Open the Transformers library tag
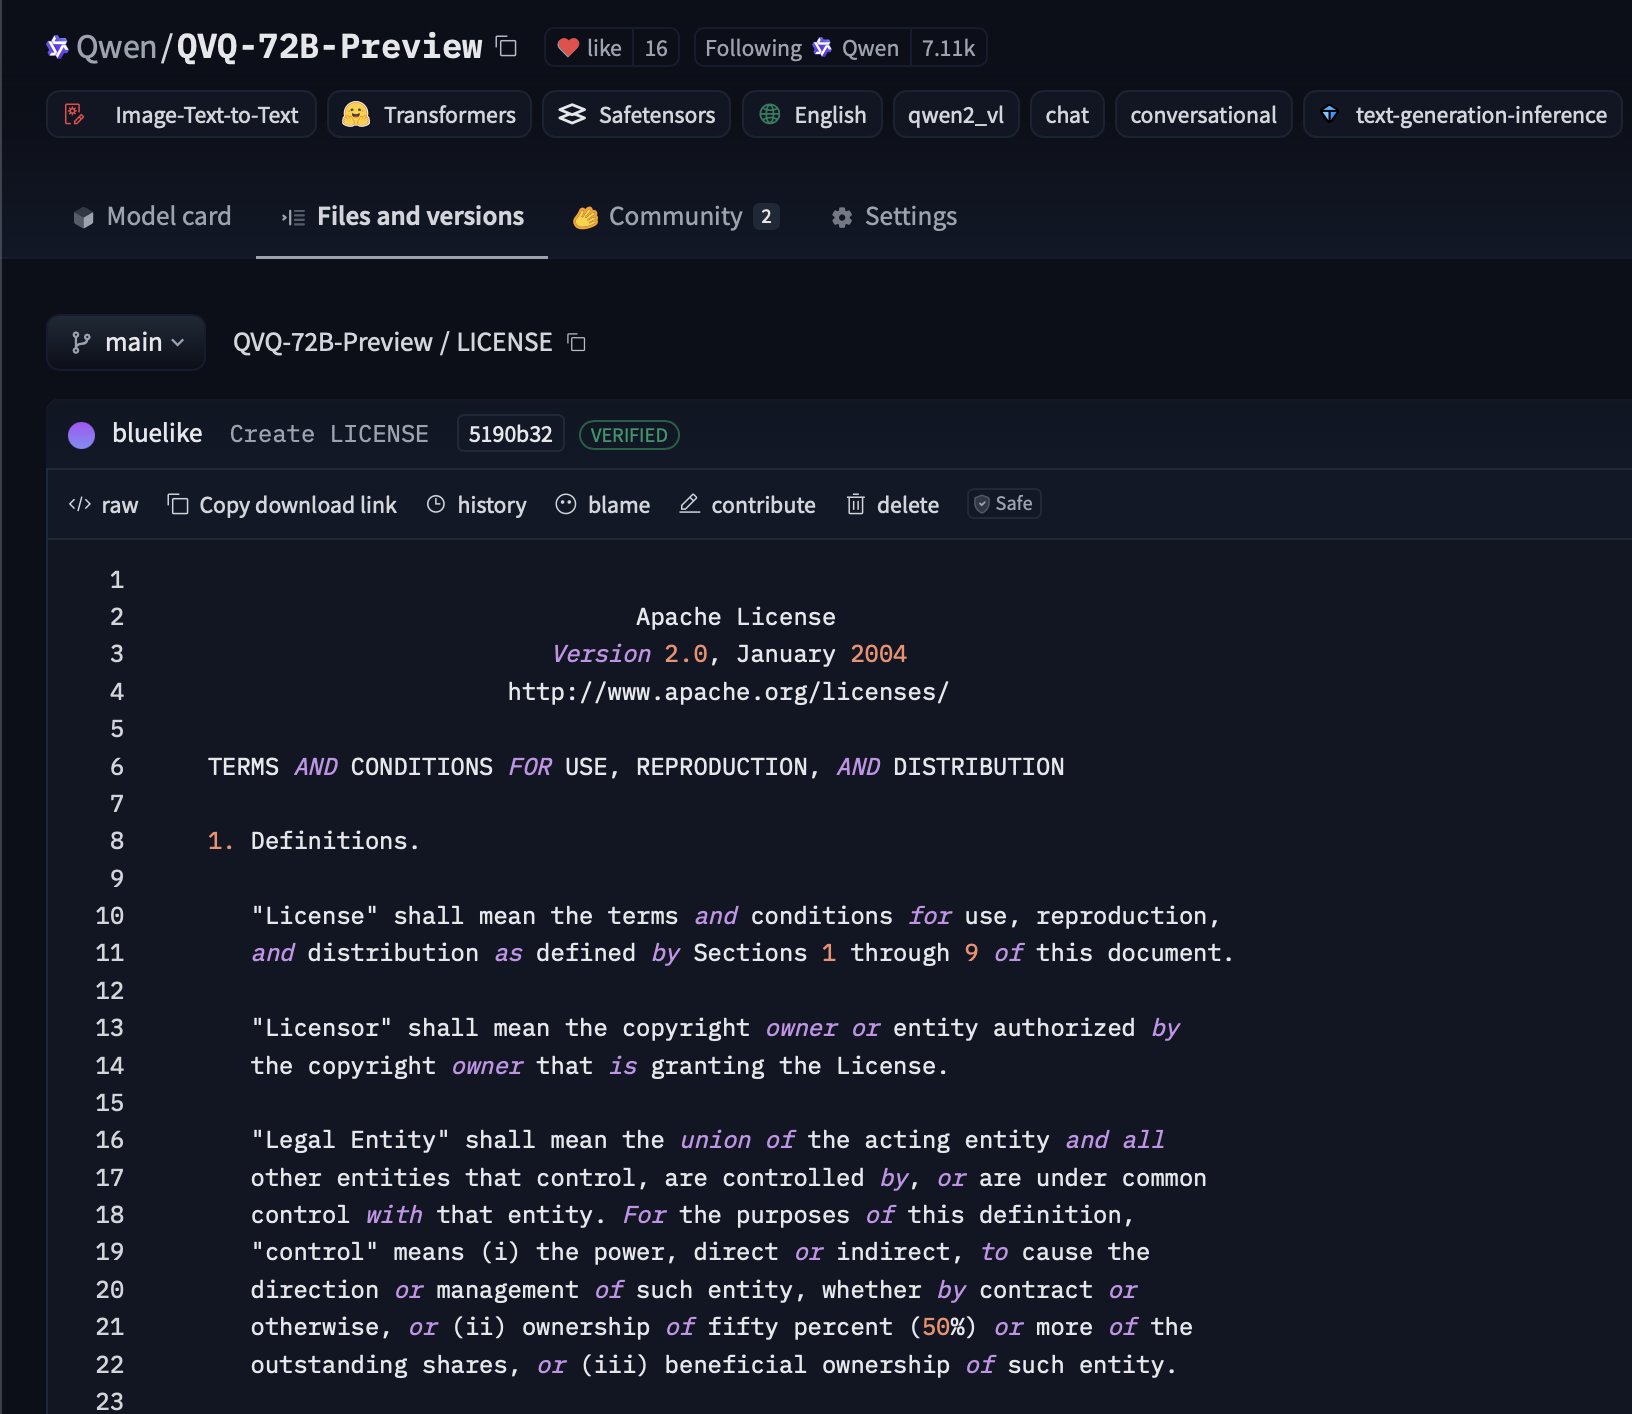Viewport: 1632px width, 1414px height. tap(429, 115)
